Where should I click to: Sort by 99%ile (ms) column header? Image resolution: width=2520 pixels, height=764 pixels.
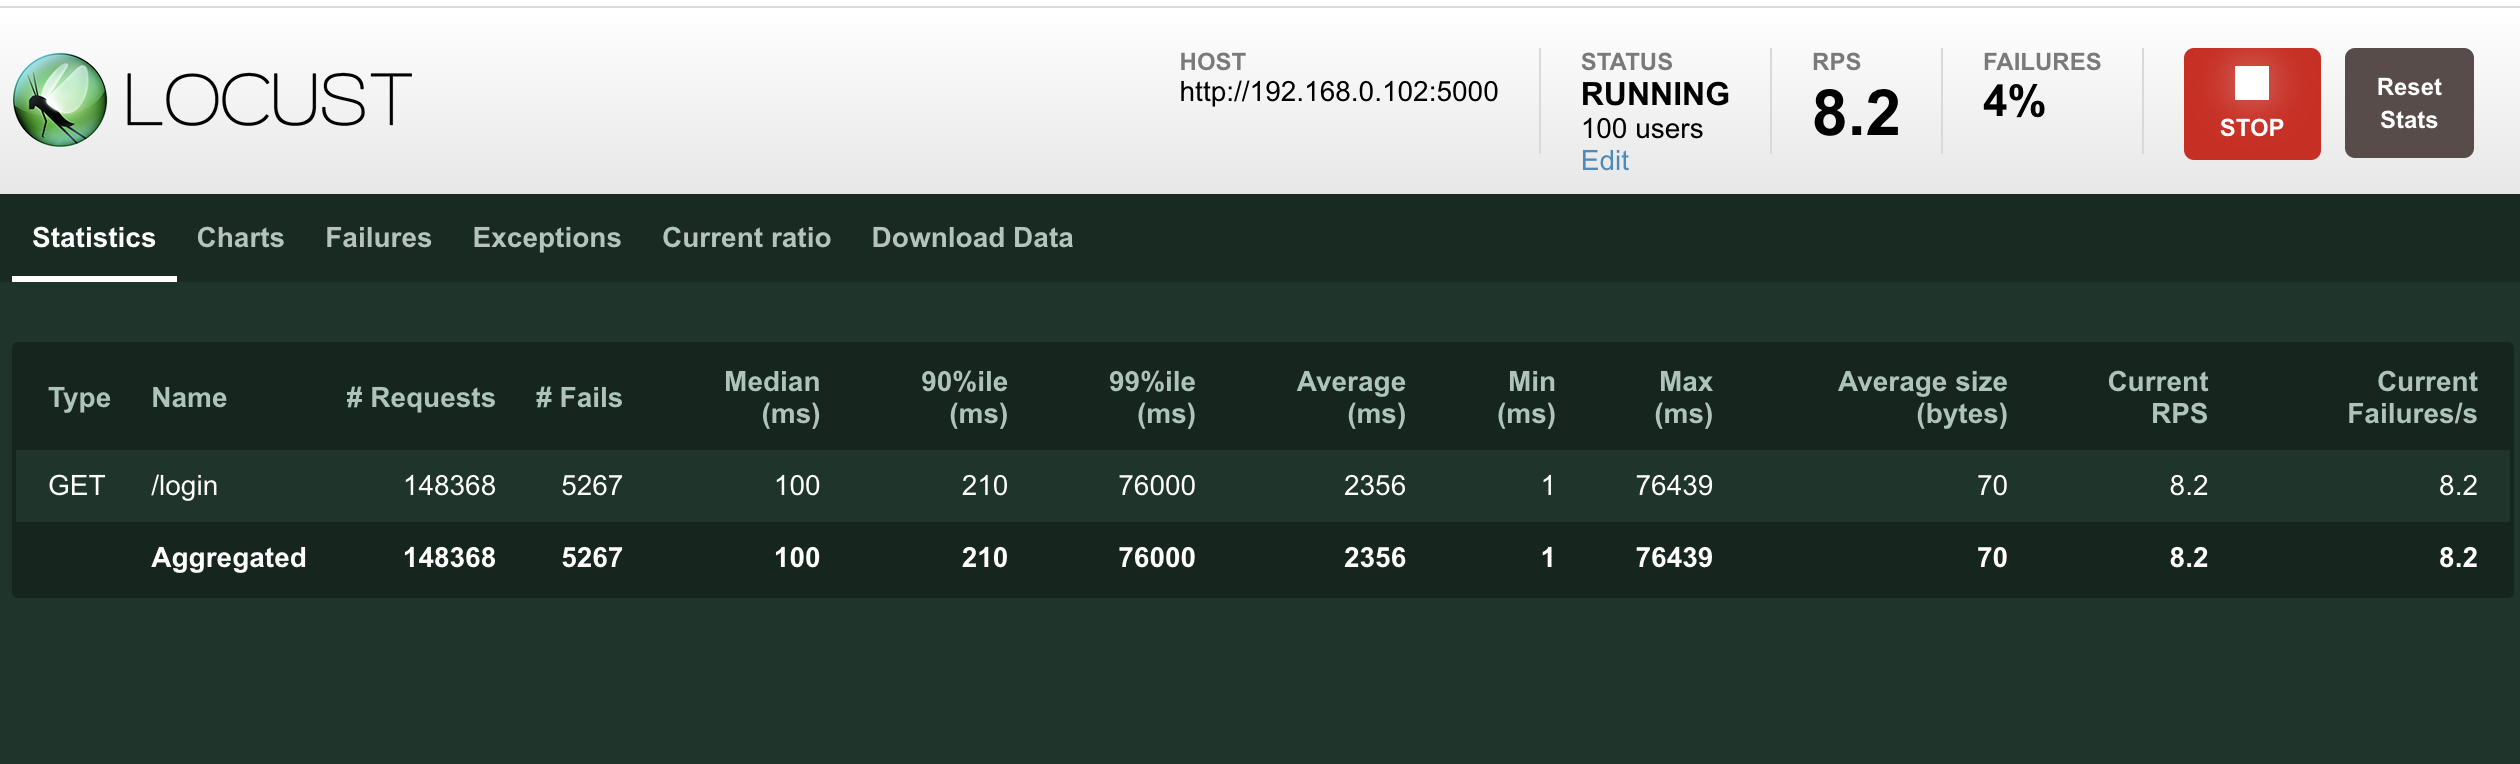tap(1151, 398)
